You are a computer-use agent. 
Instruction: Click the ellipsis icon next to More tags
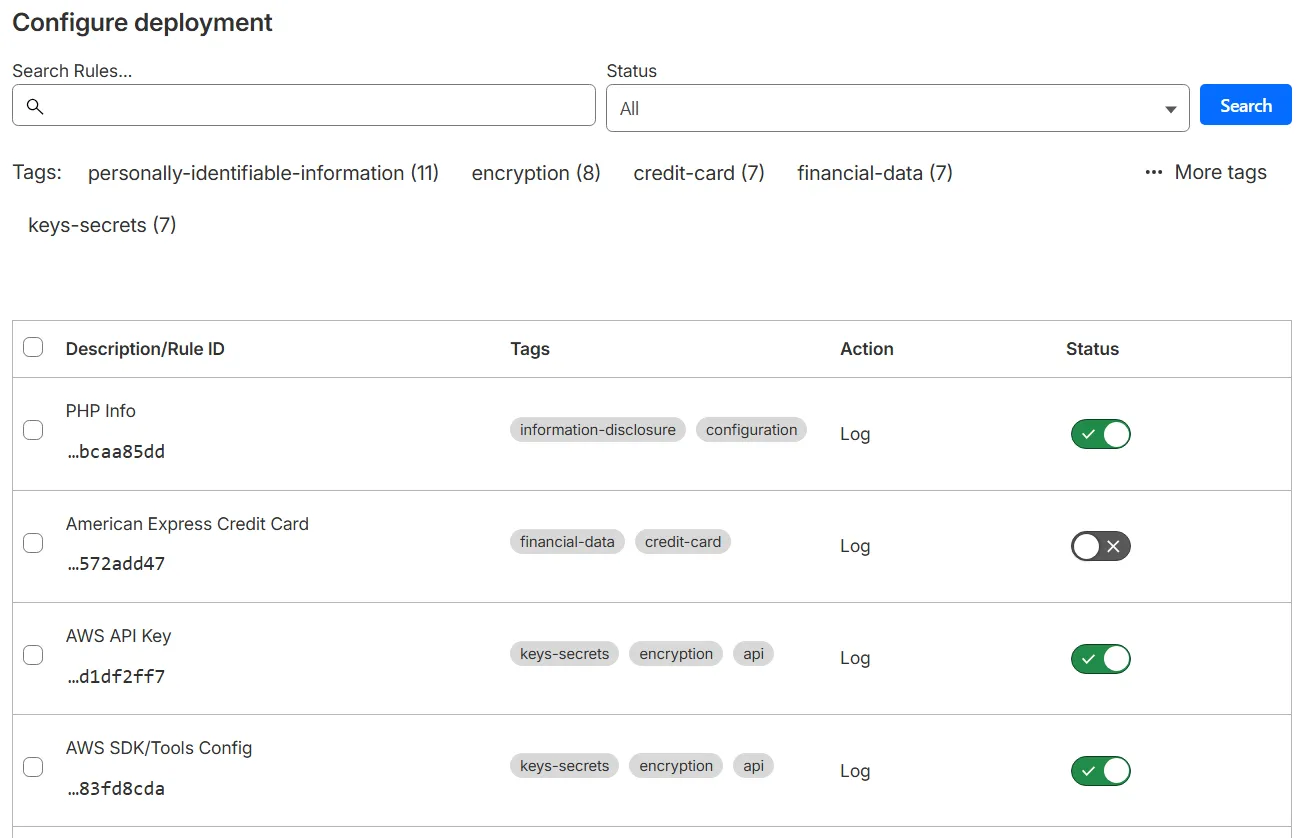pyautogui.click(x=1152, y=172)
